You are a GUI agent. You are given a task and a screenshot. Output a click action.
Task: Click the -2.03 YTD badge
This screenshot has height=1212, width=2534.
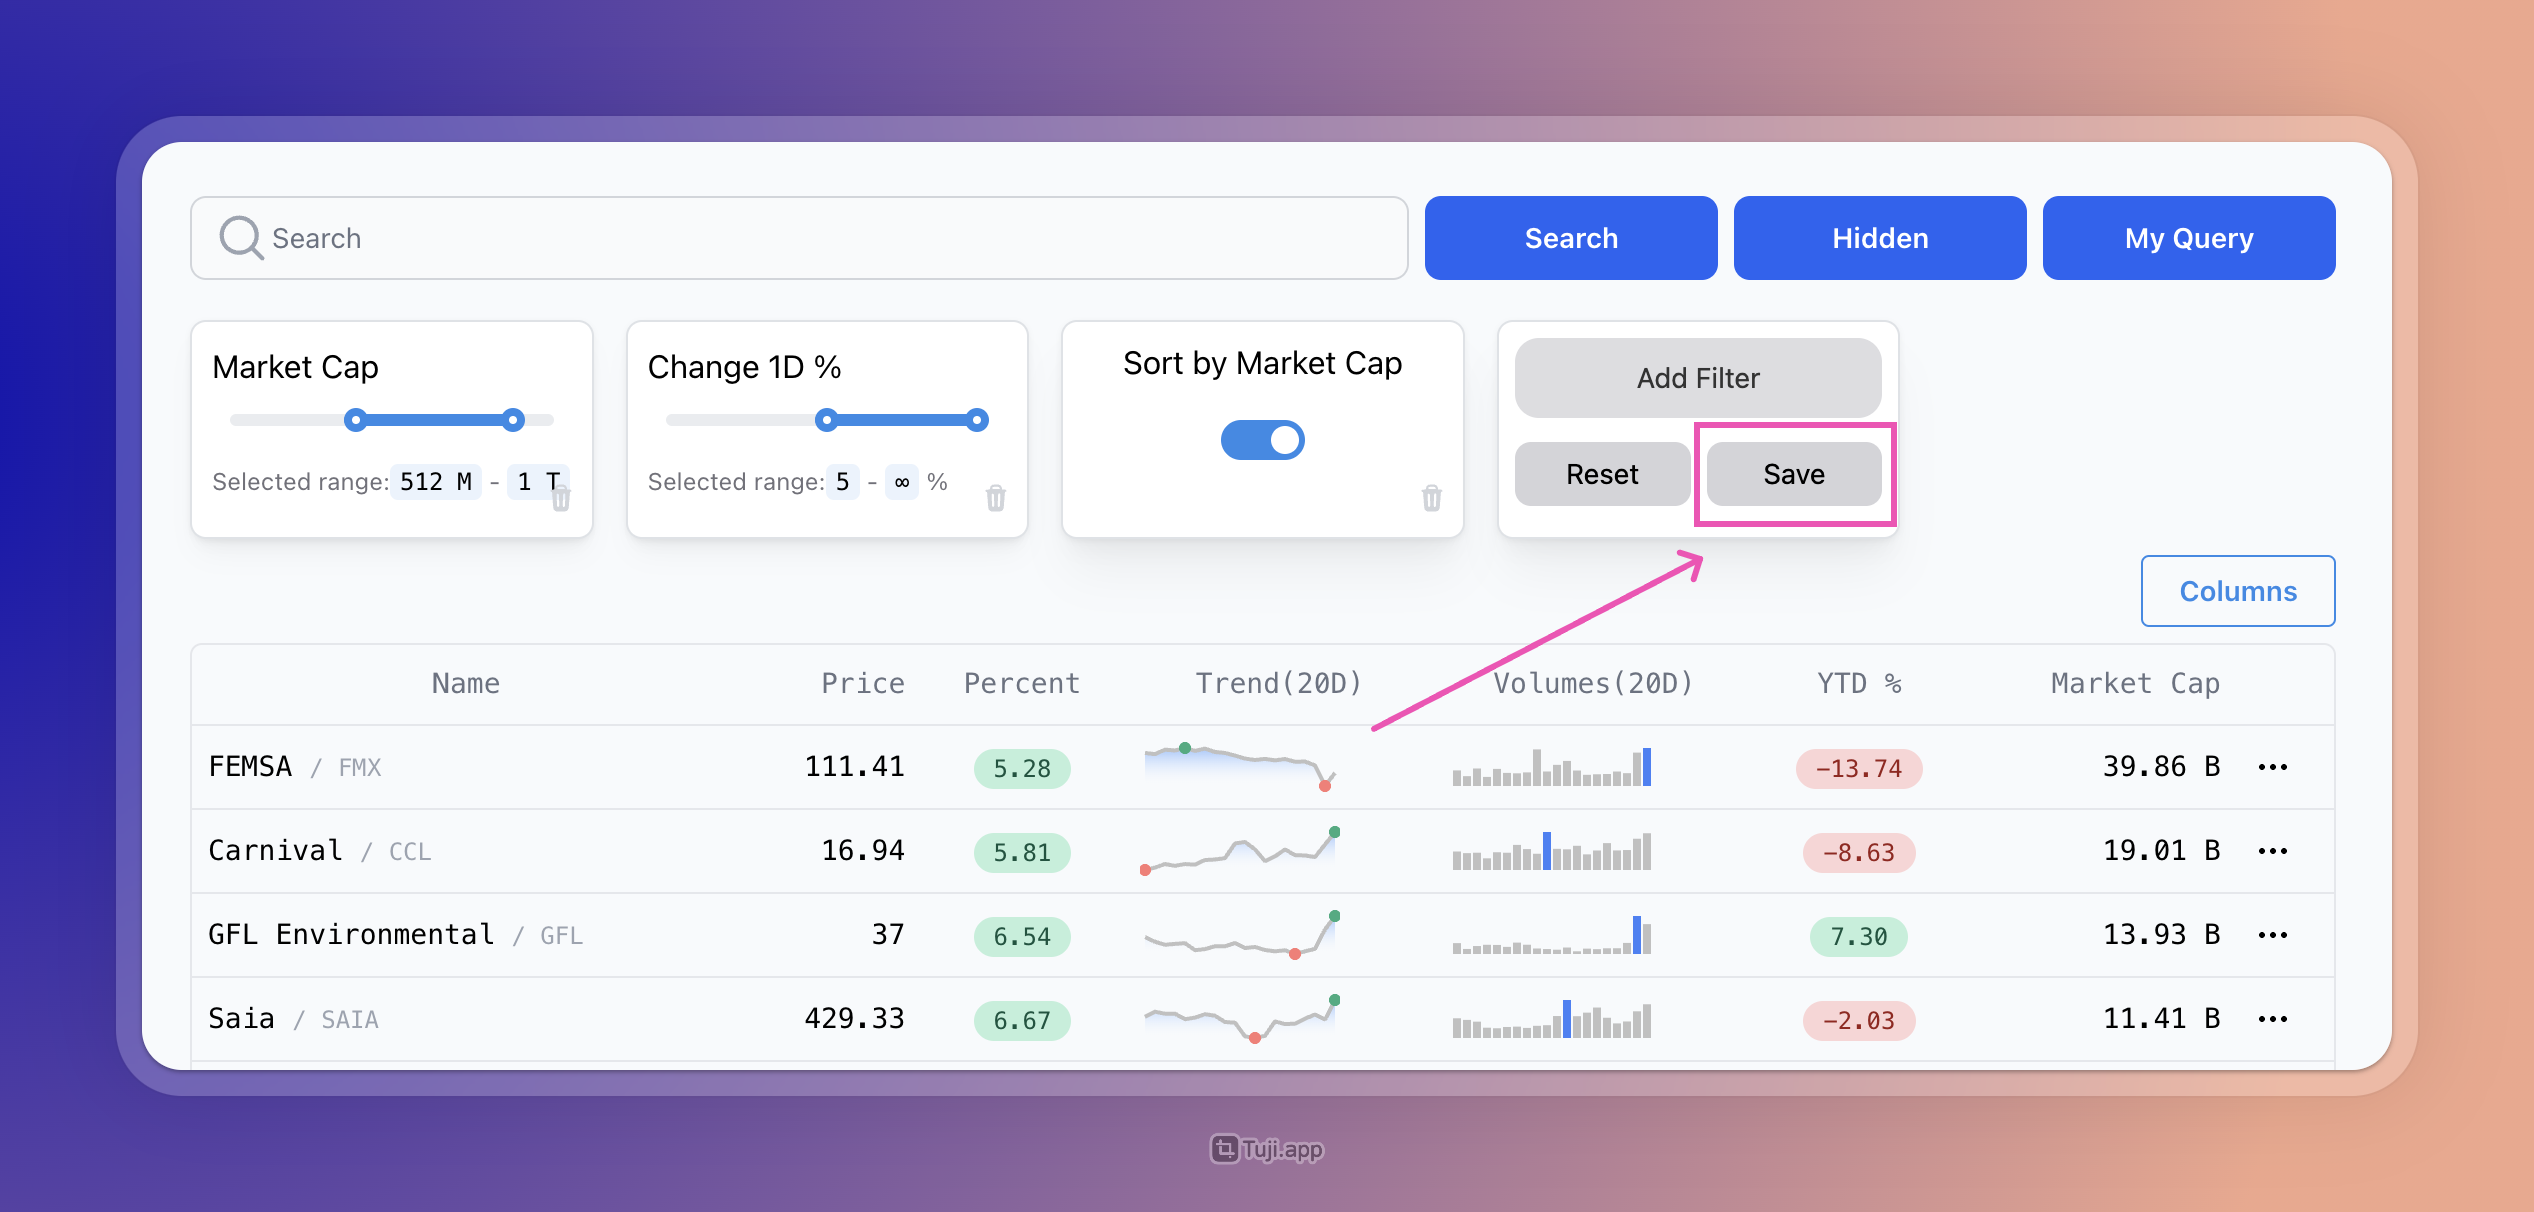click(1859, 1021)
